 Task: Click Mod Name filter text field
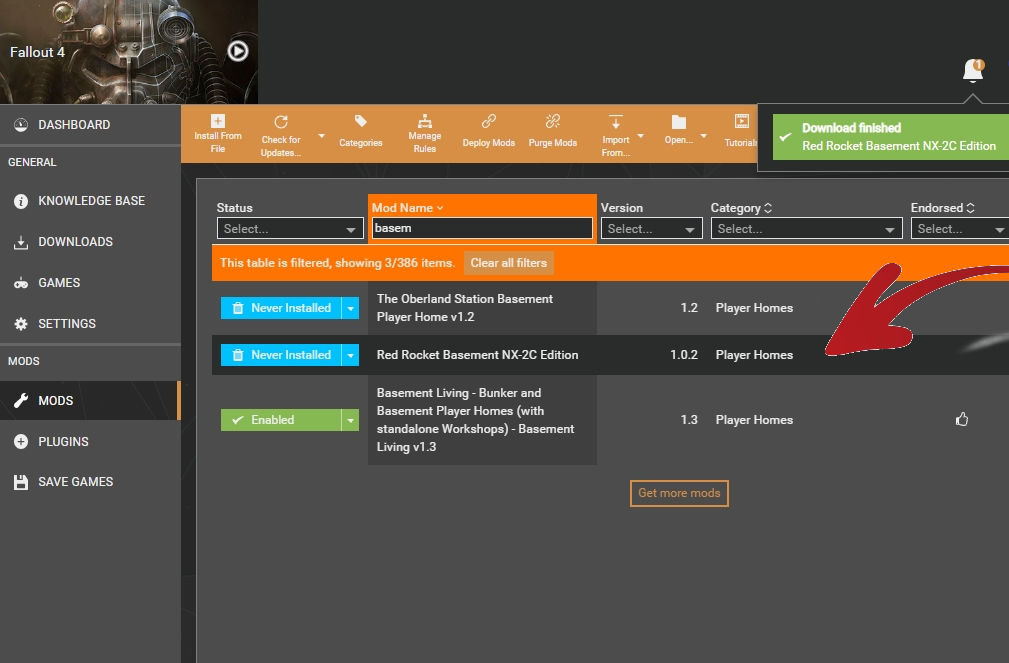[x=482, y=228]
